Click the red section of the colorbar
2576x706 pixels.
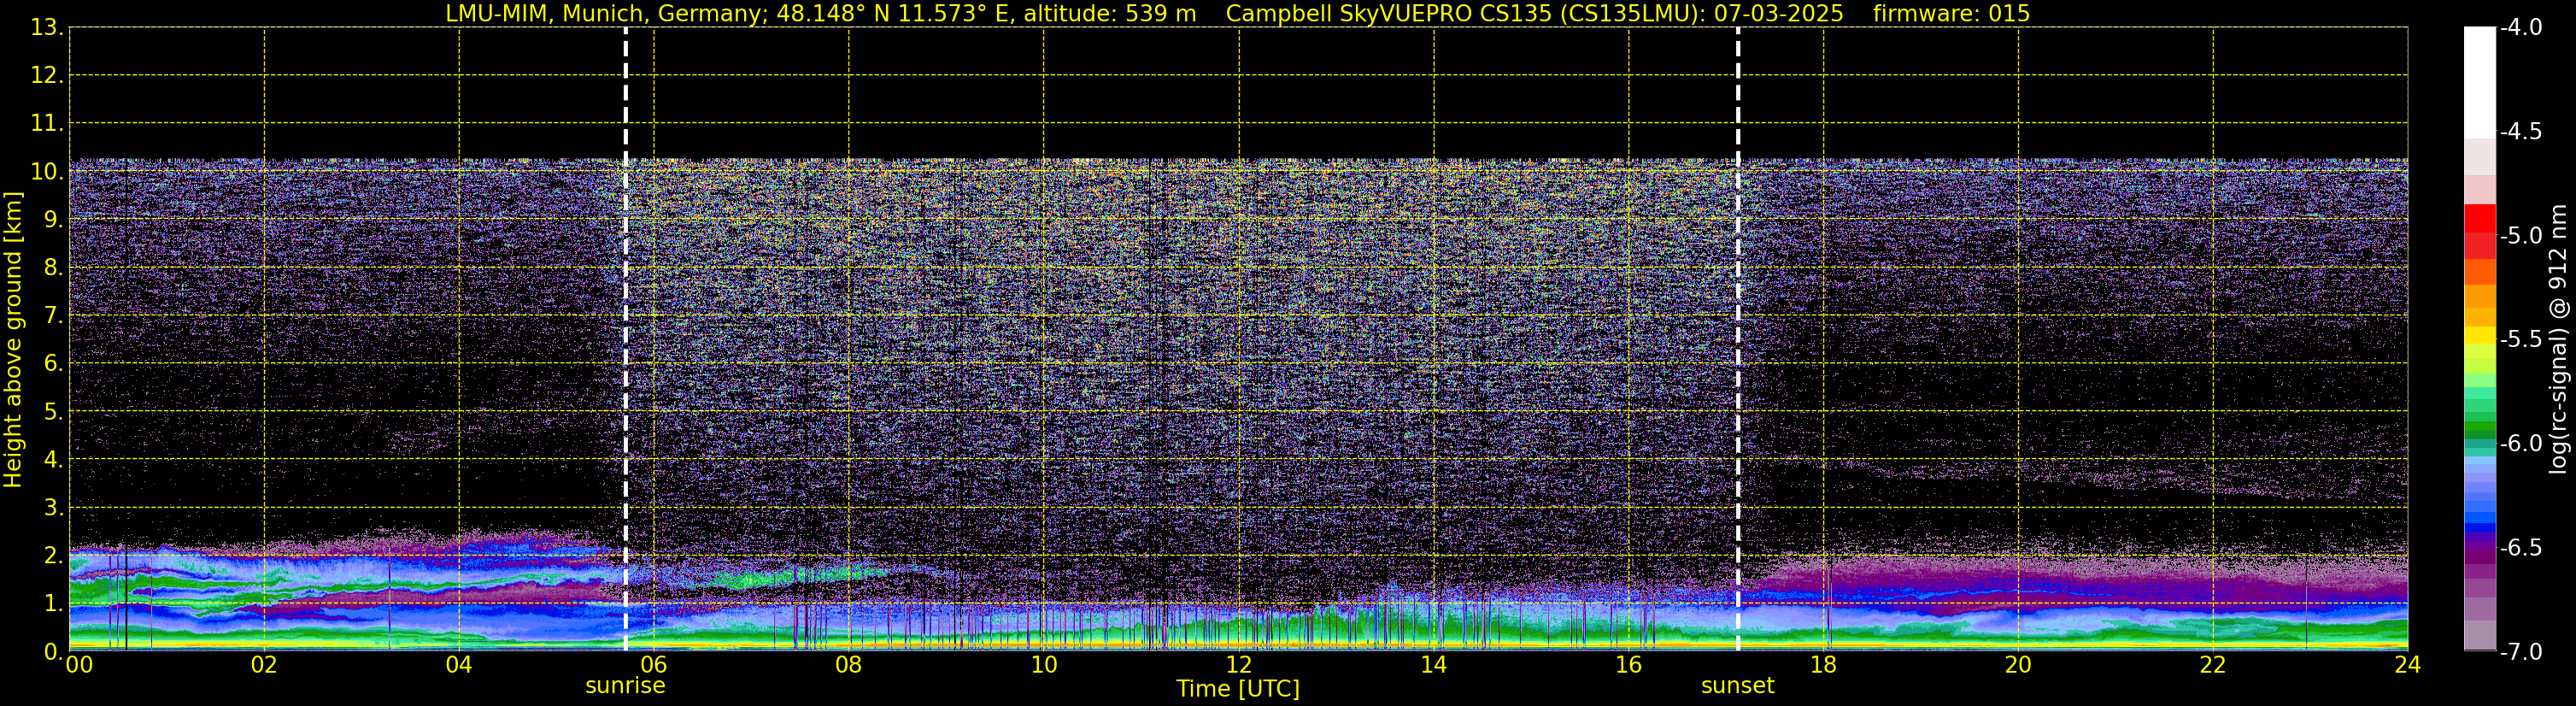pyautogui.click(x=2479, y=231)
